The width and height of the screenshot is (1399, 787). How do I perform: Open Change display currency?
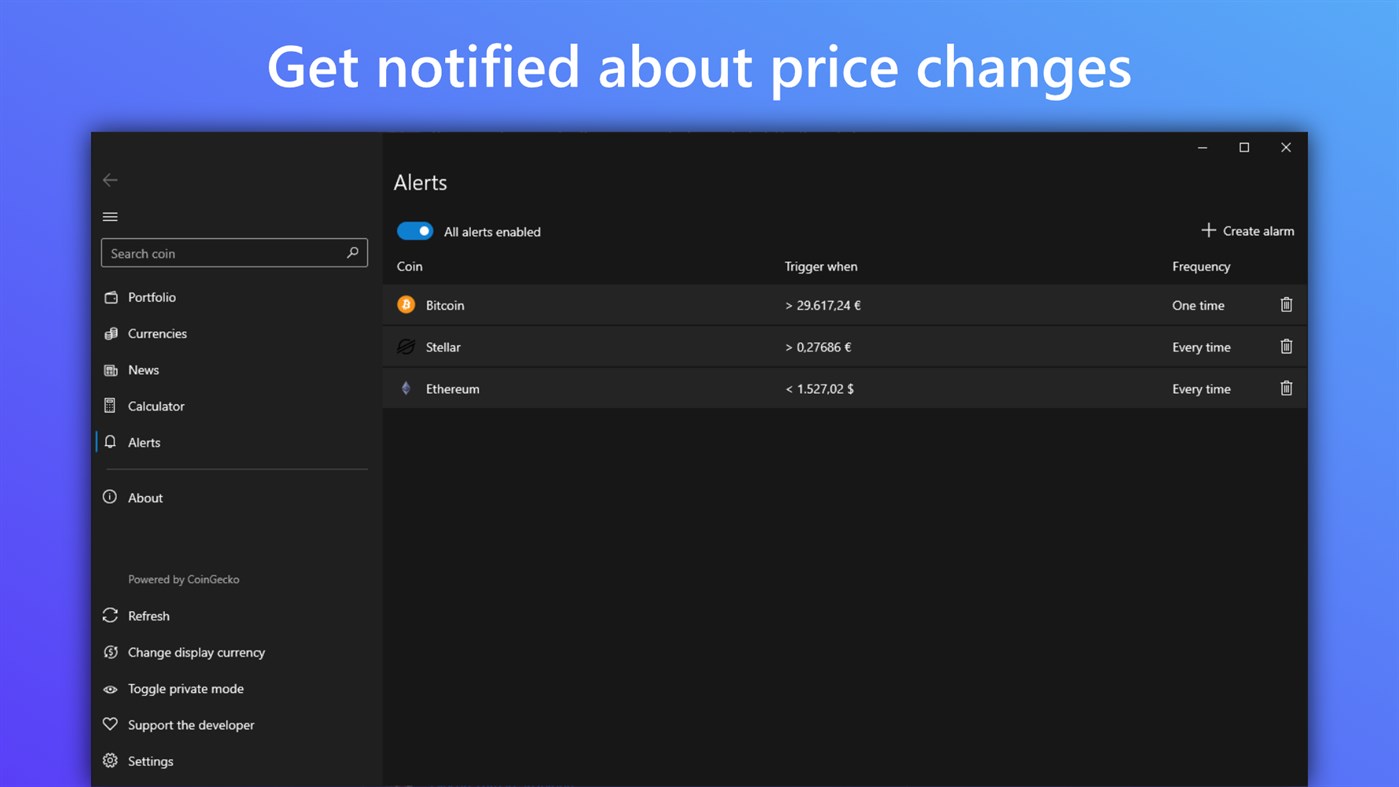click(196, 652)
